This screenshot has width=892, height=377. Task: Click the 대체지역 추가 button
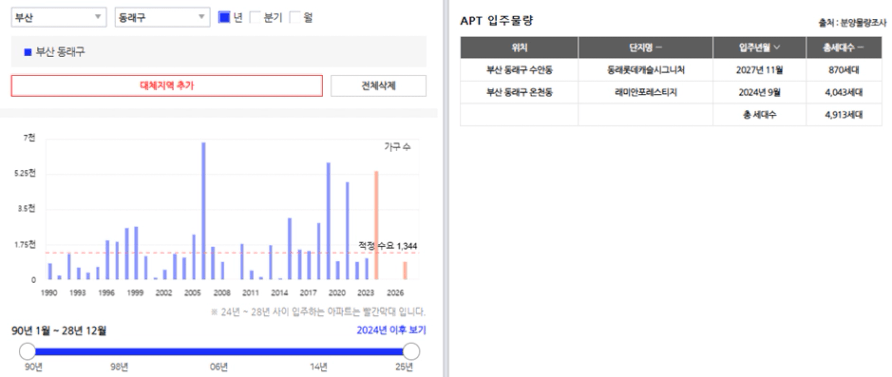point(167,86)
